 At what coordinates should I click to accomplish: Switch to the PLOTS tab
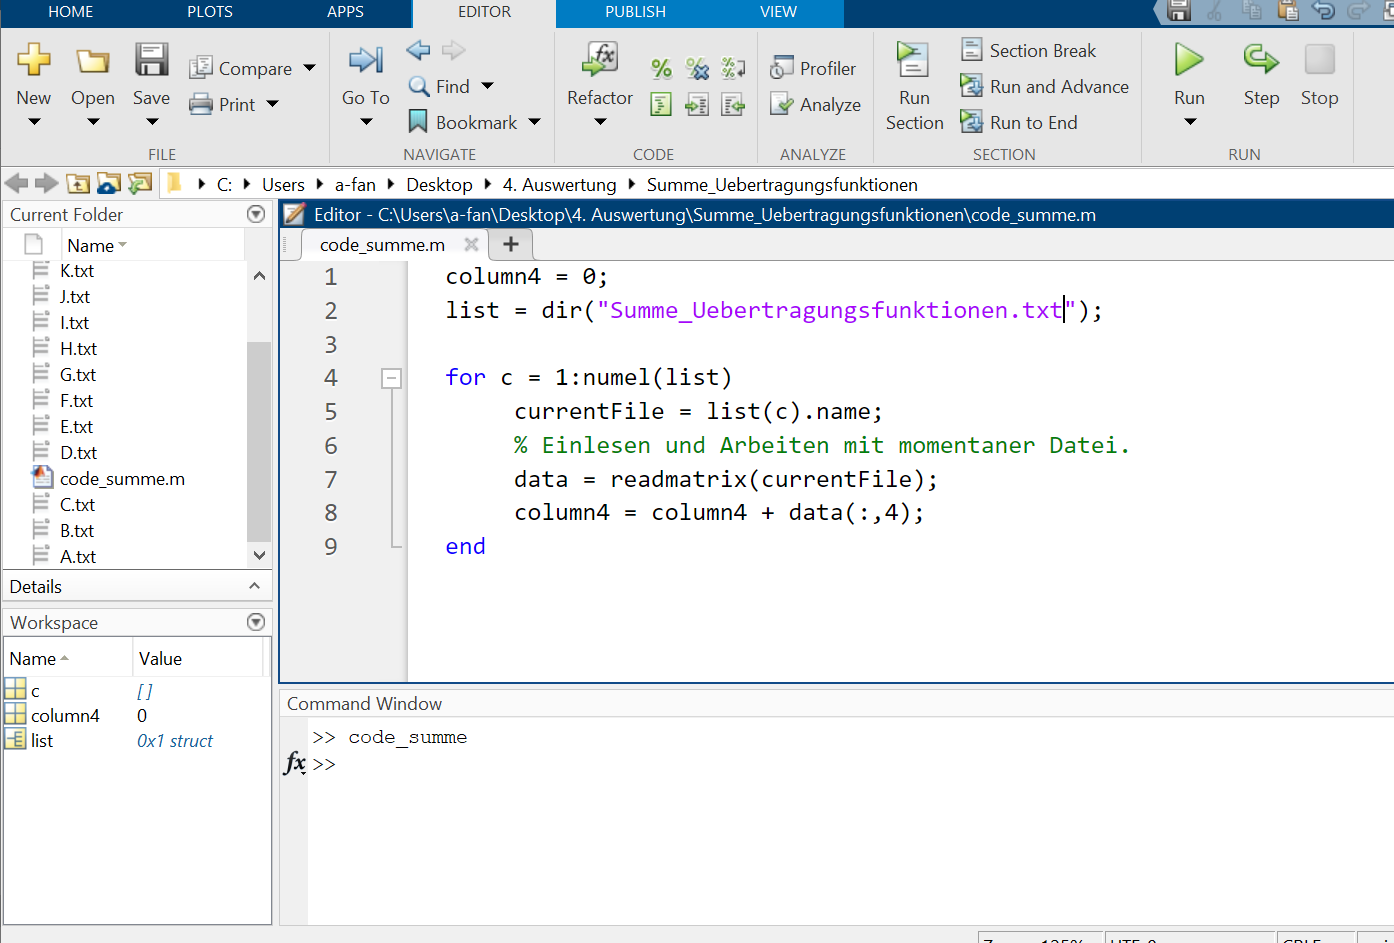pos(210,12)
